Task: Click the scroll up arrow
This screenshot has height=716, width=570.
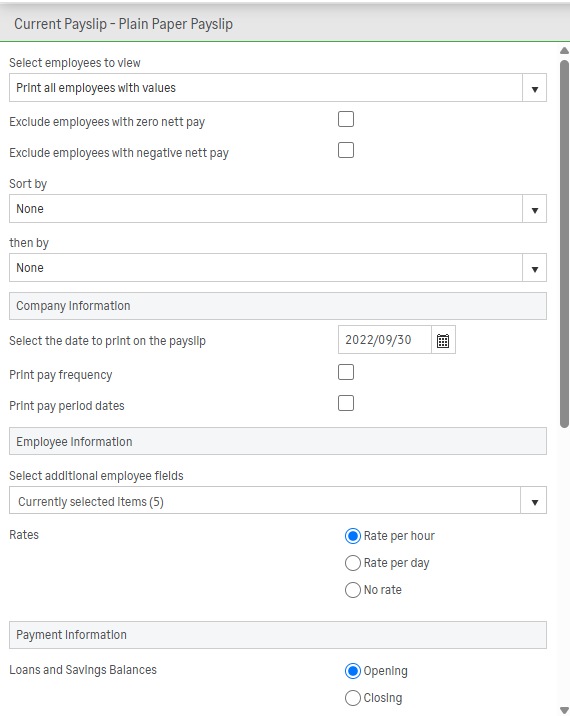Action: point(565,51)
